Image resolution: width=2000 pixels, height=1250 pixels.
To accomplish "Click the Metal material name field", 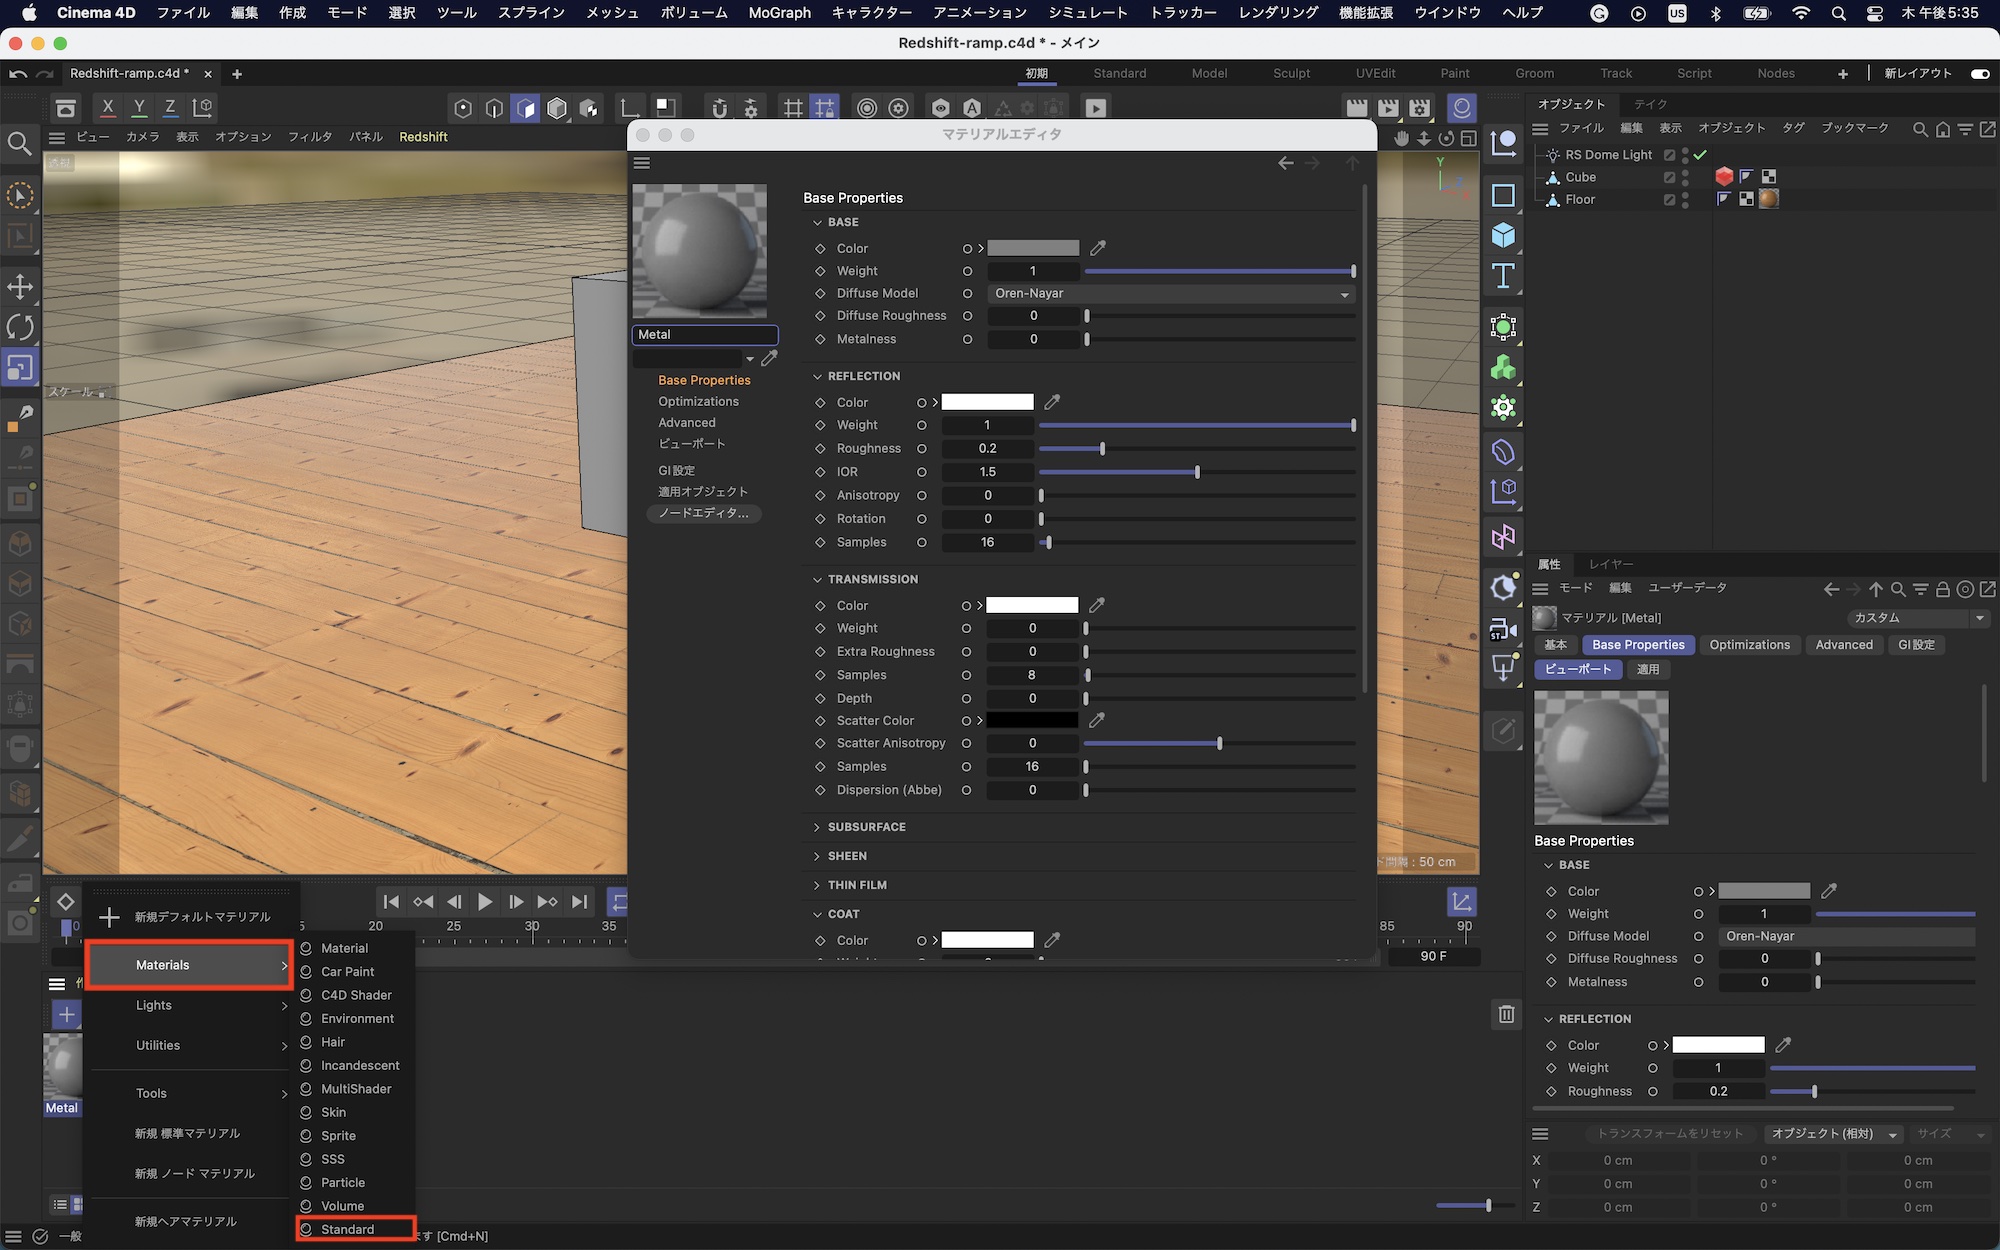I will [705, 335].
